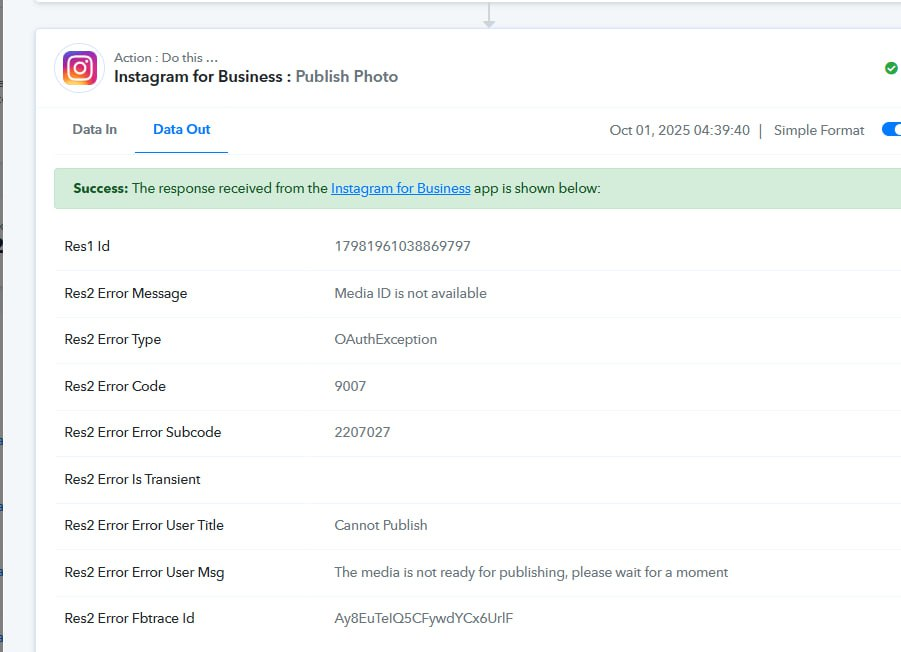Select the 'Media ID is not available' message

(x=410, y=293)
